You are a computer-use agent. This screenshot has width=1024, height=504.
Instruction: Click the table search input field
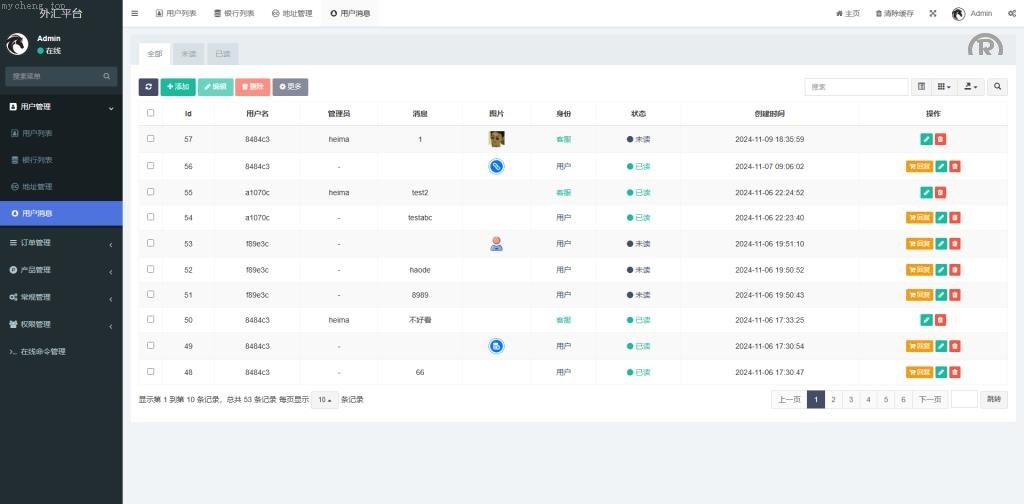(x=856, y=87)
